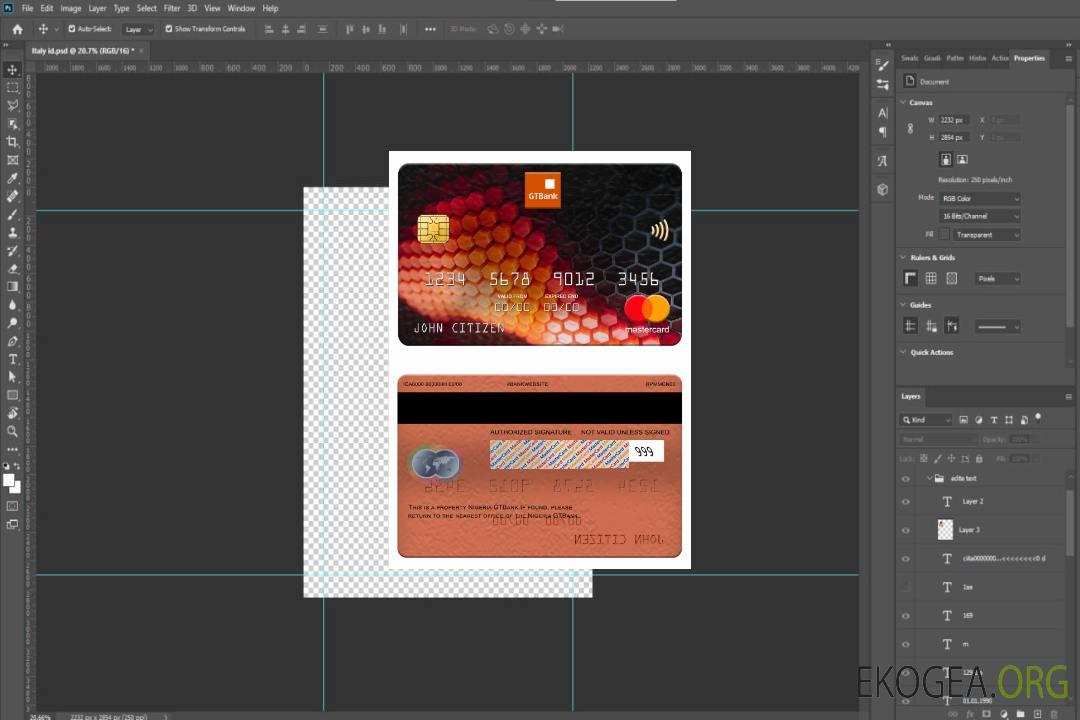The height and width of the screenshot is (720, 1080).
Task: Open the Home screen icon
Action: click(17, 29)
